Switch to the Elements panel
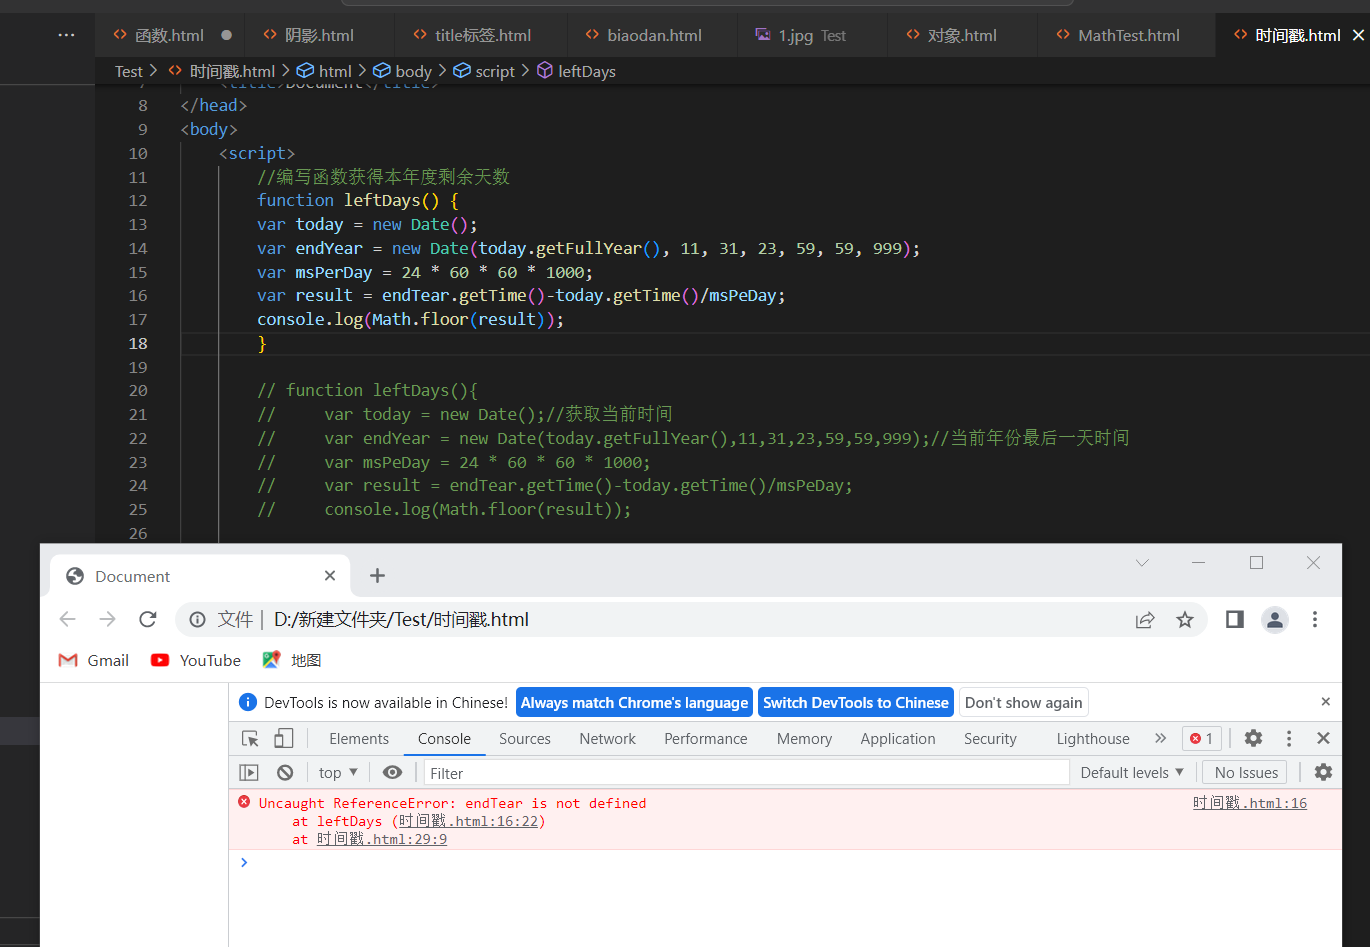1370x947 pixels. pyautogui.click(x=359, y=739)
